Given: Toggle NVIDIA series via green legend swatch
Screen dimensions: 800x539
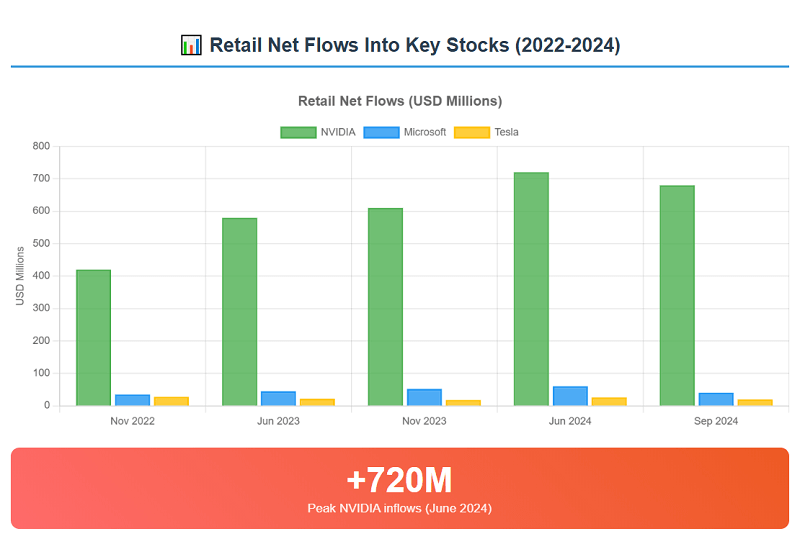Looking at the screenshot, I should tap(298, 132).
